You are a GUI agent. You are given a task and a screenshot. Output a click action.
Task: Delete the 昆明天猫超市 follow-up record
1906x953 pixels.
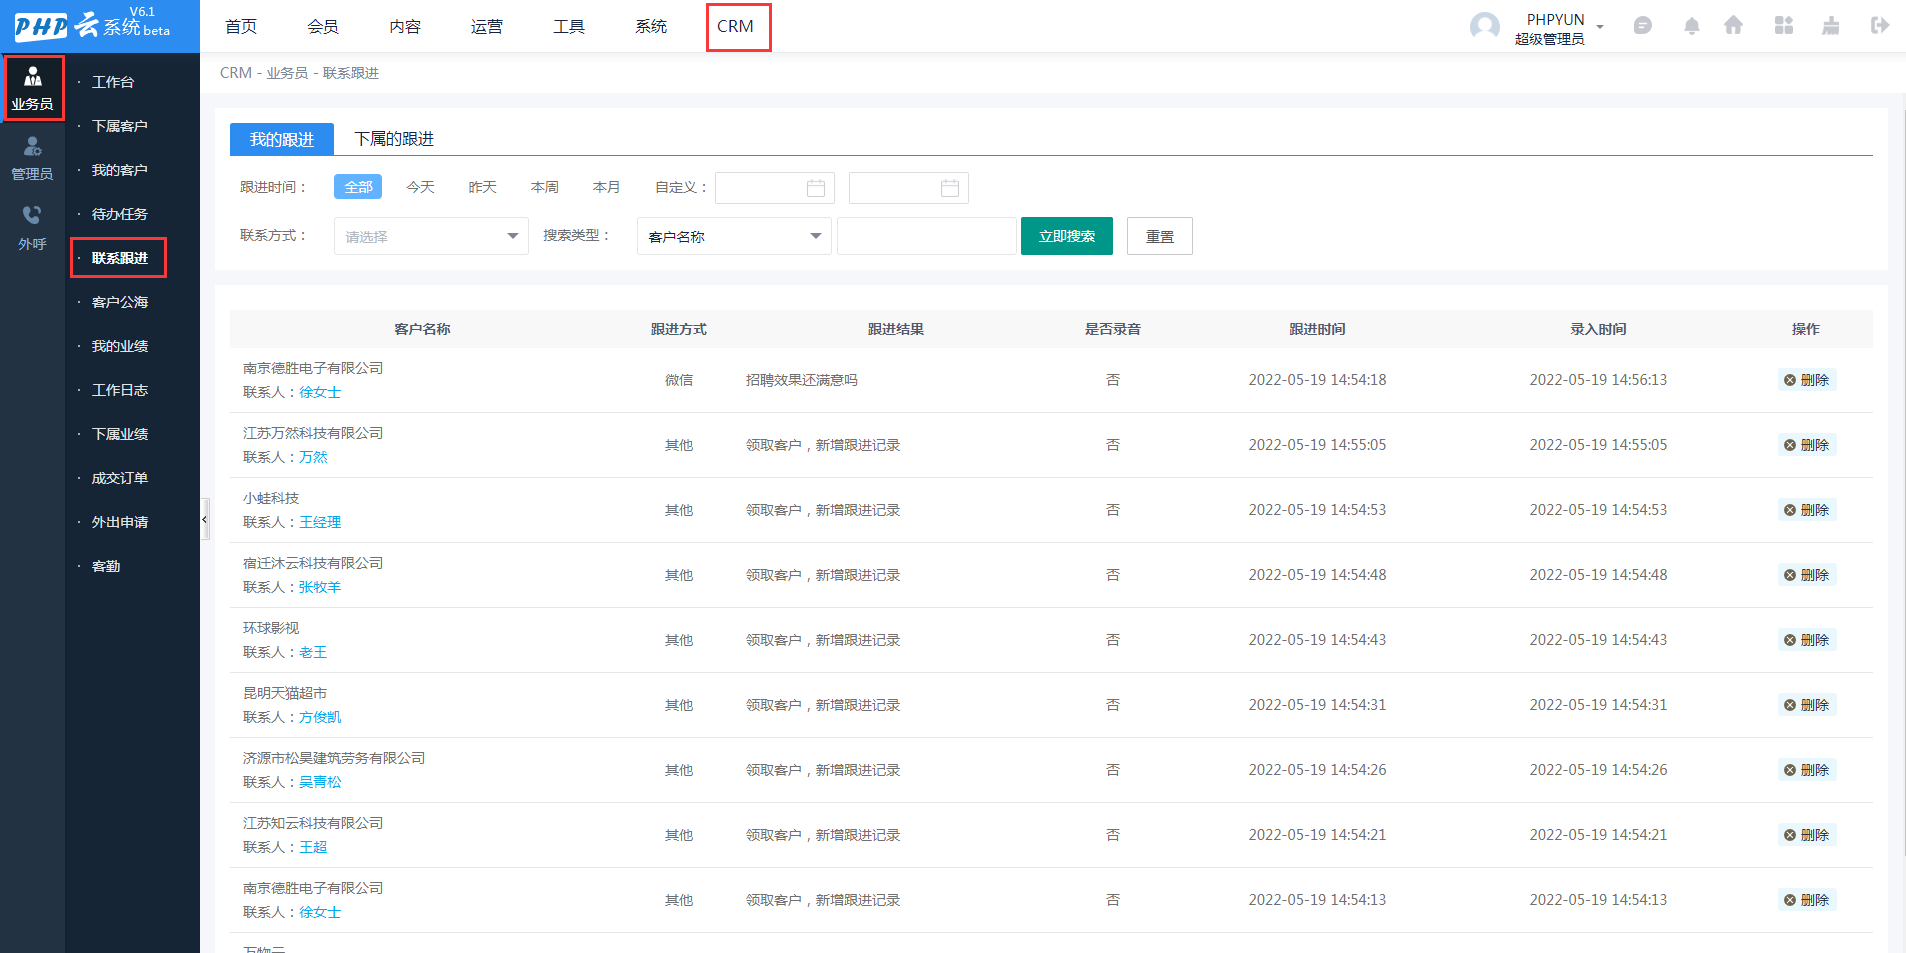pyautogui.click(x=1806, y=705)
